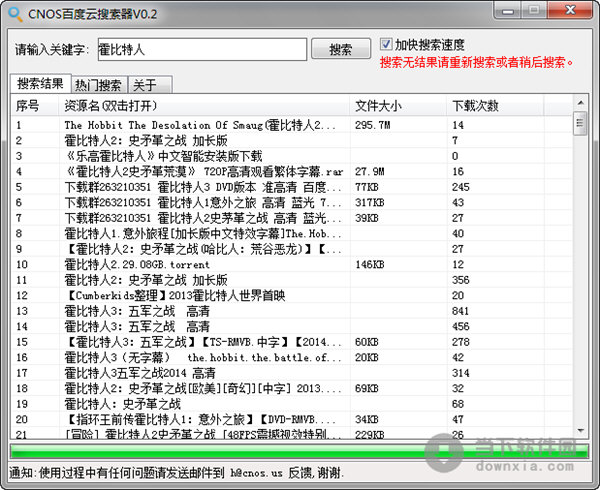The image size is (600, 490).
Task: Click the 搜索 button
Action: click(x=340, y=49)
